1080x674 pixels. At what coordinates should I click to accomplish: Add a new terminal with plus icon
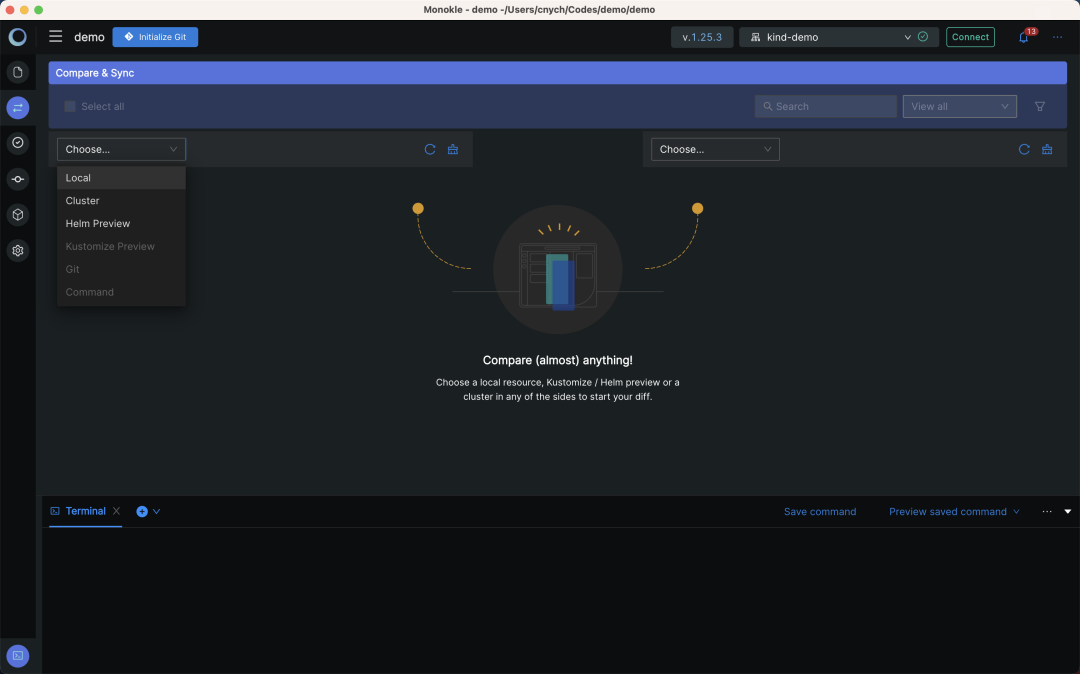(142, 512)
